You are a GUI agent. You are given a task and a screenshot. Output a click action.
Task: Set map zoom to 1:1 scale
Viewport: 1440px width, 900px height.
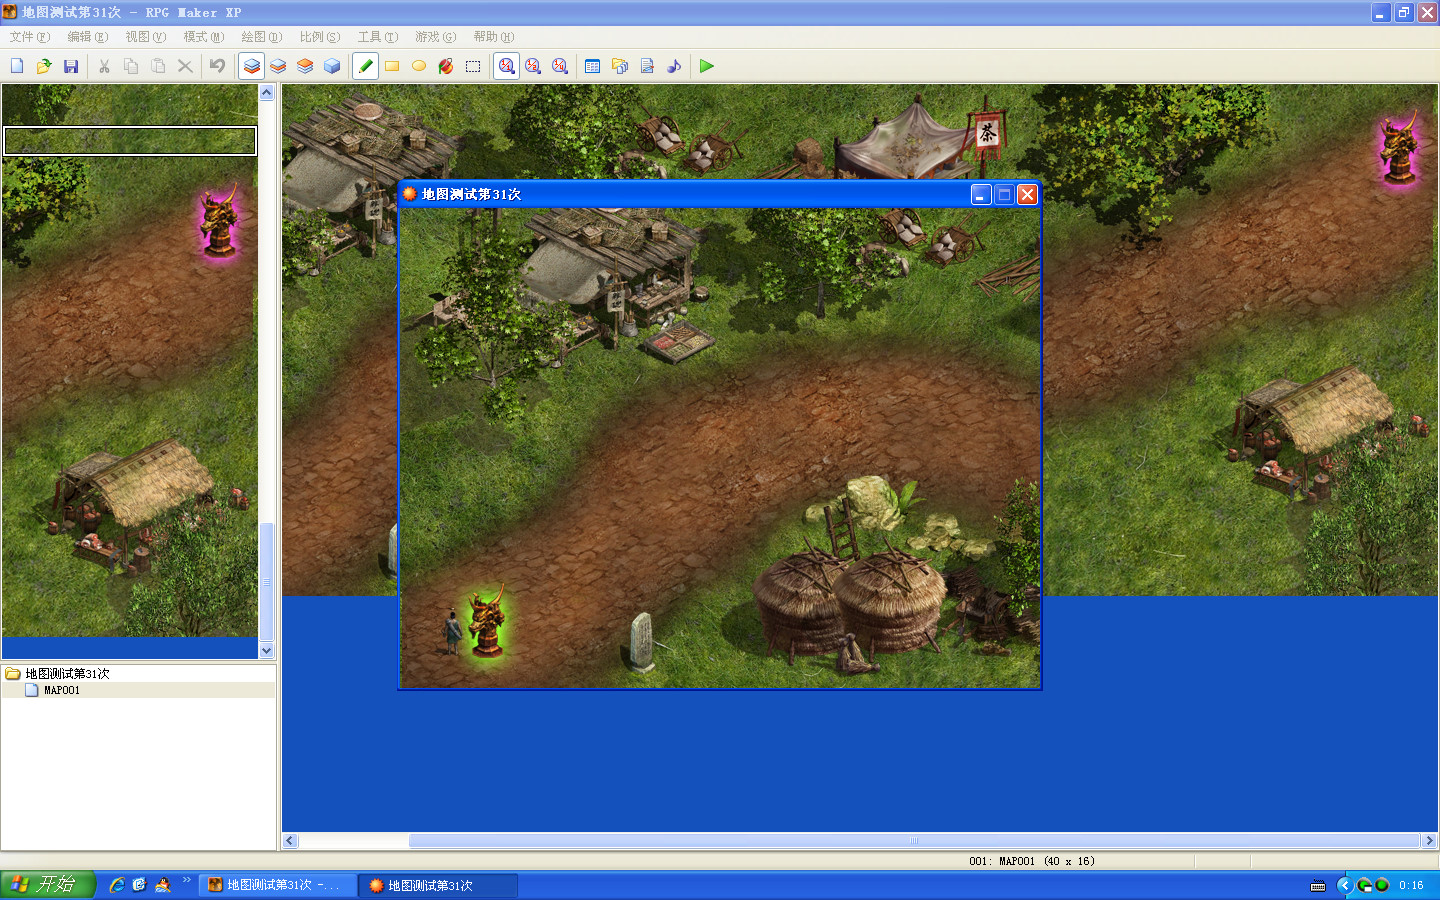(x=507, y=66)
